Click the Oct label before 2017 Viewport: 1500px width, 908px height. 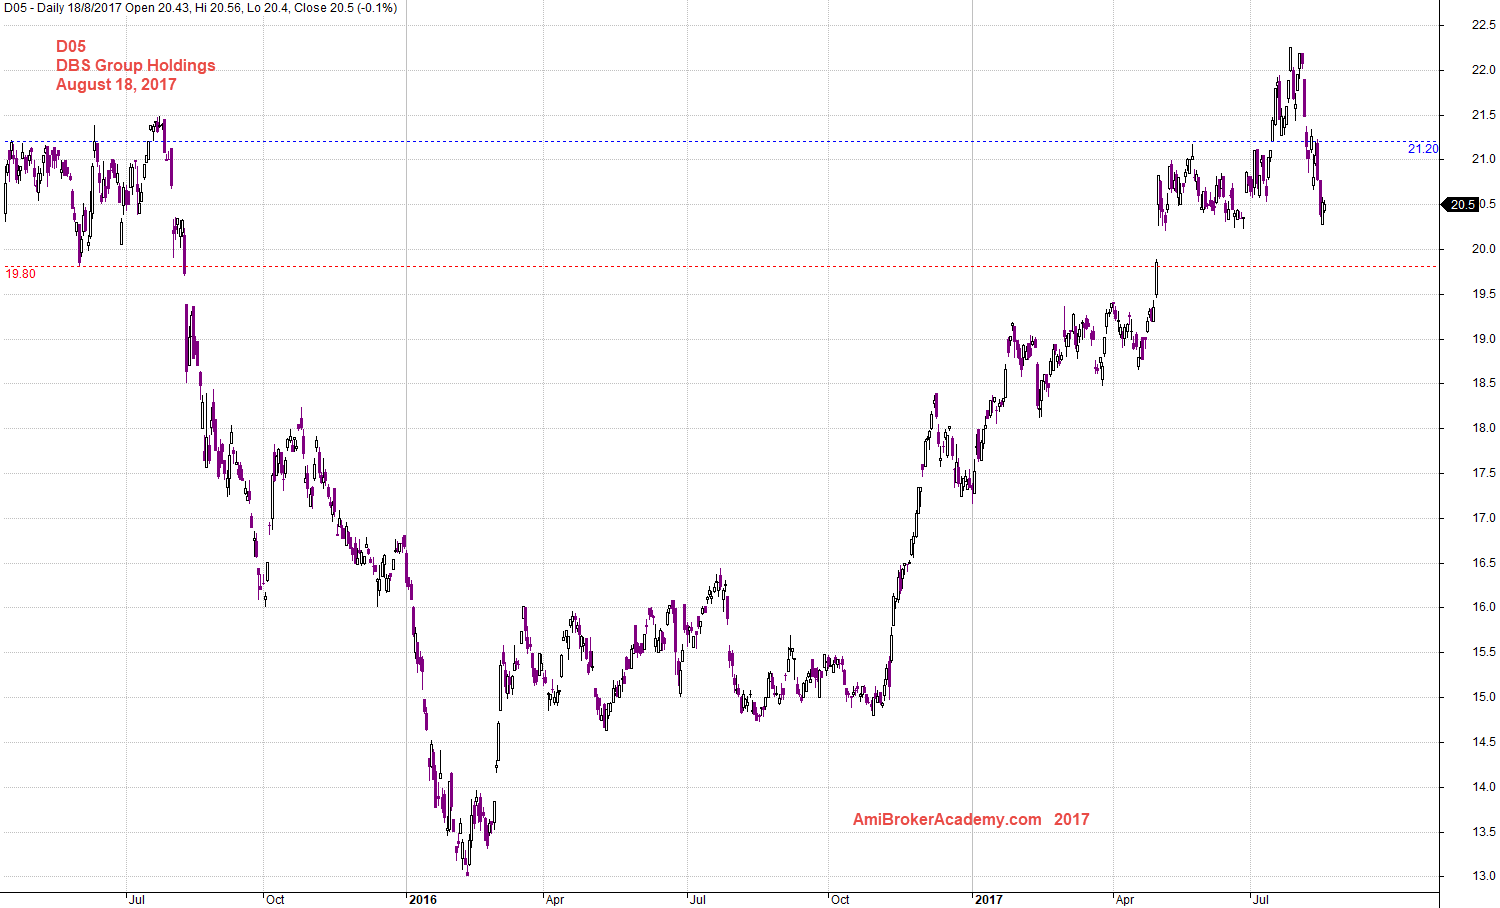pos(840,900)
